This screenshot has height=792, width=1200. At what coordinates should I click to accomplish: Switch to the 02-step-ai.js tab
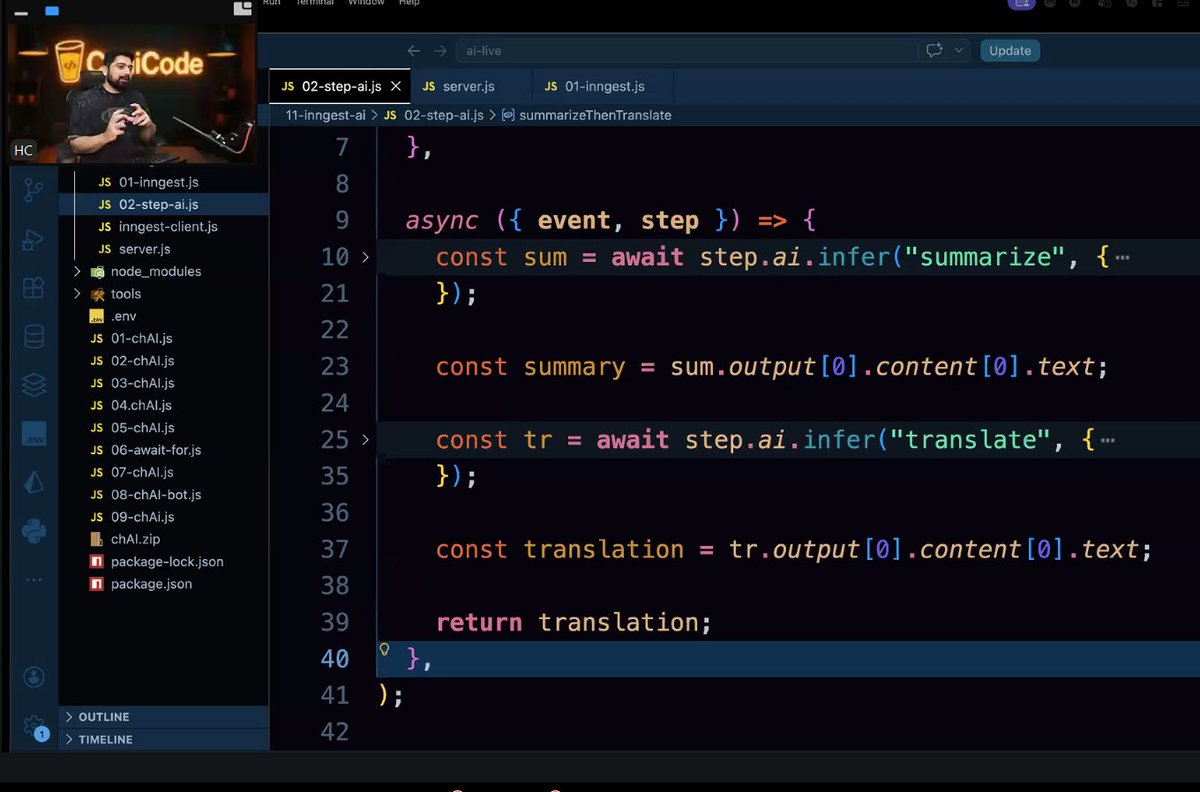pyautogui.click(x=340, y=87)
